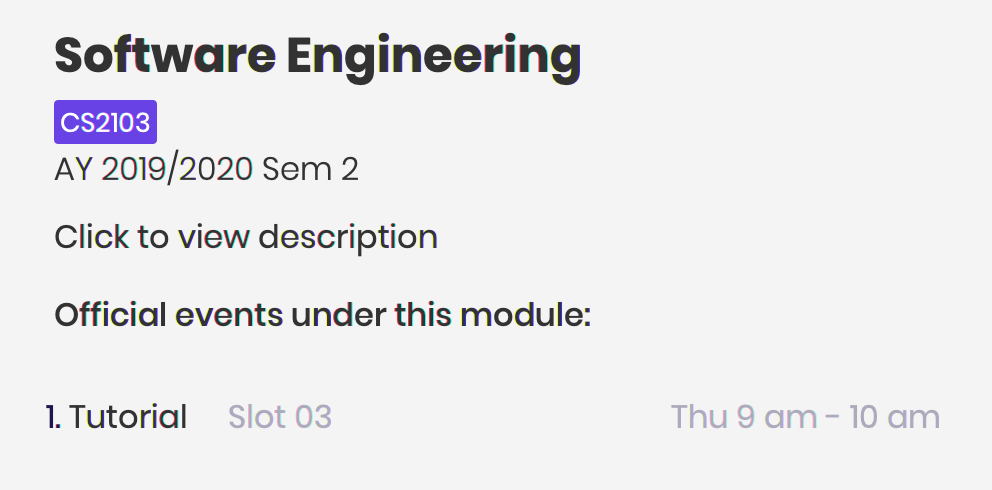Click the word "view" in the description toggle

[214, 238]
